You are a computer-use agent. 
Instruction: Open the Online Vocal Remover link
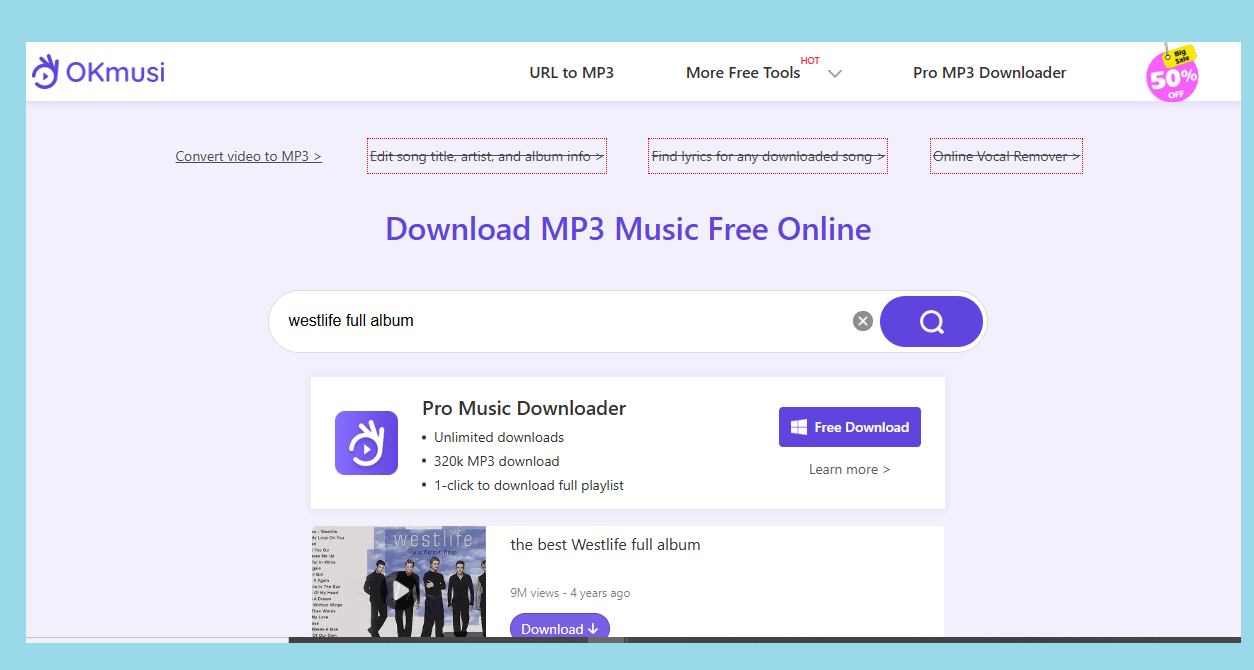[1006, 156]
